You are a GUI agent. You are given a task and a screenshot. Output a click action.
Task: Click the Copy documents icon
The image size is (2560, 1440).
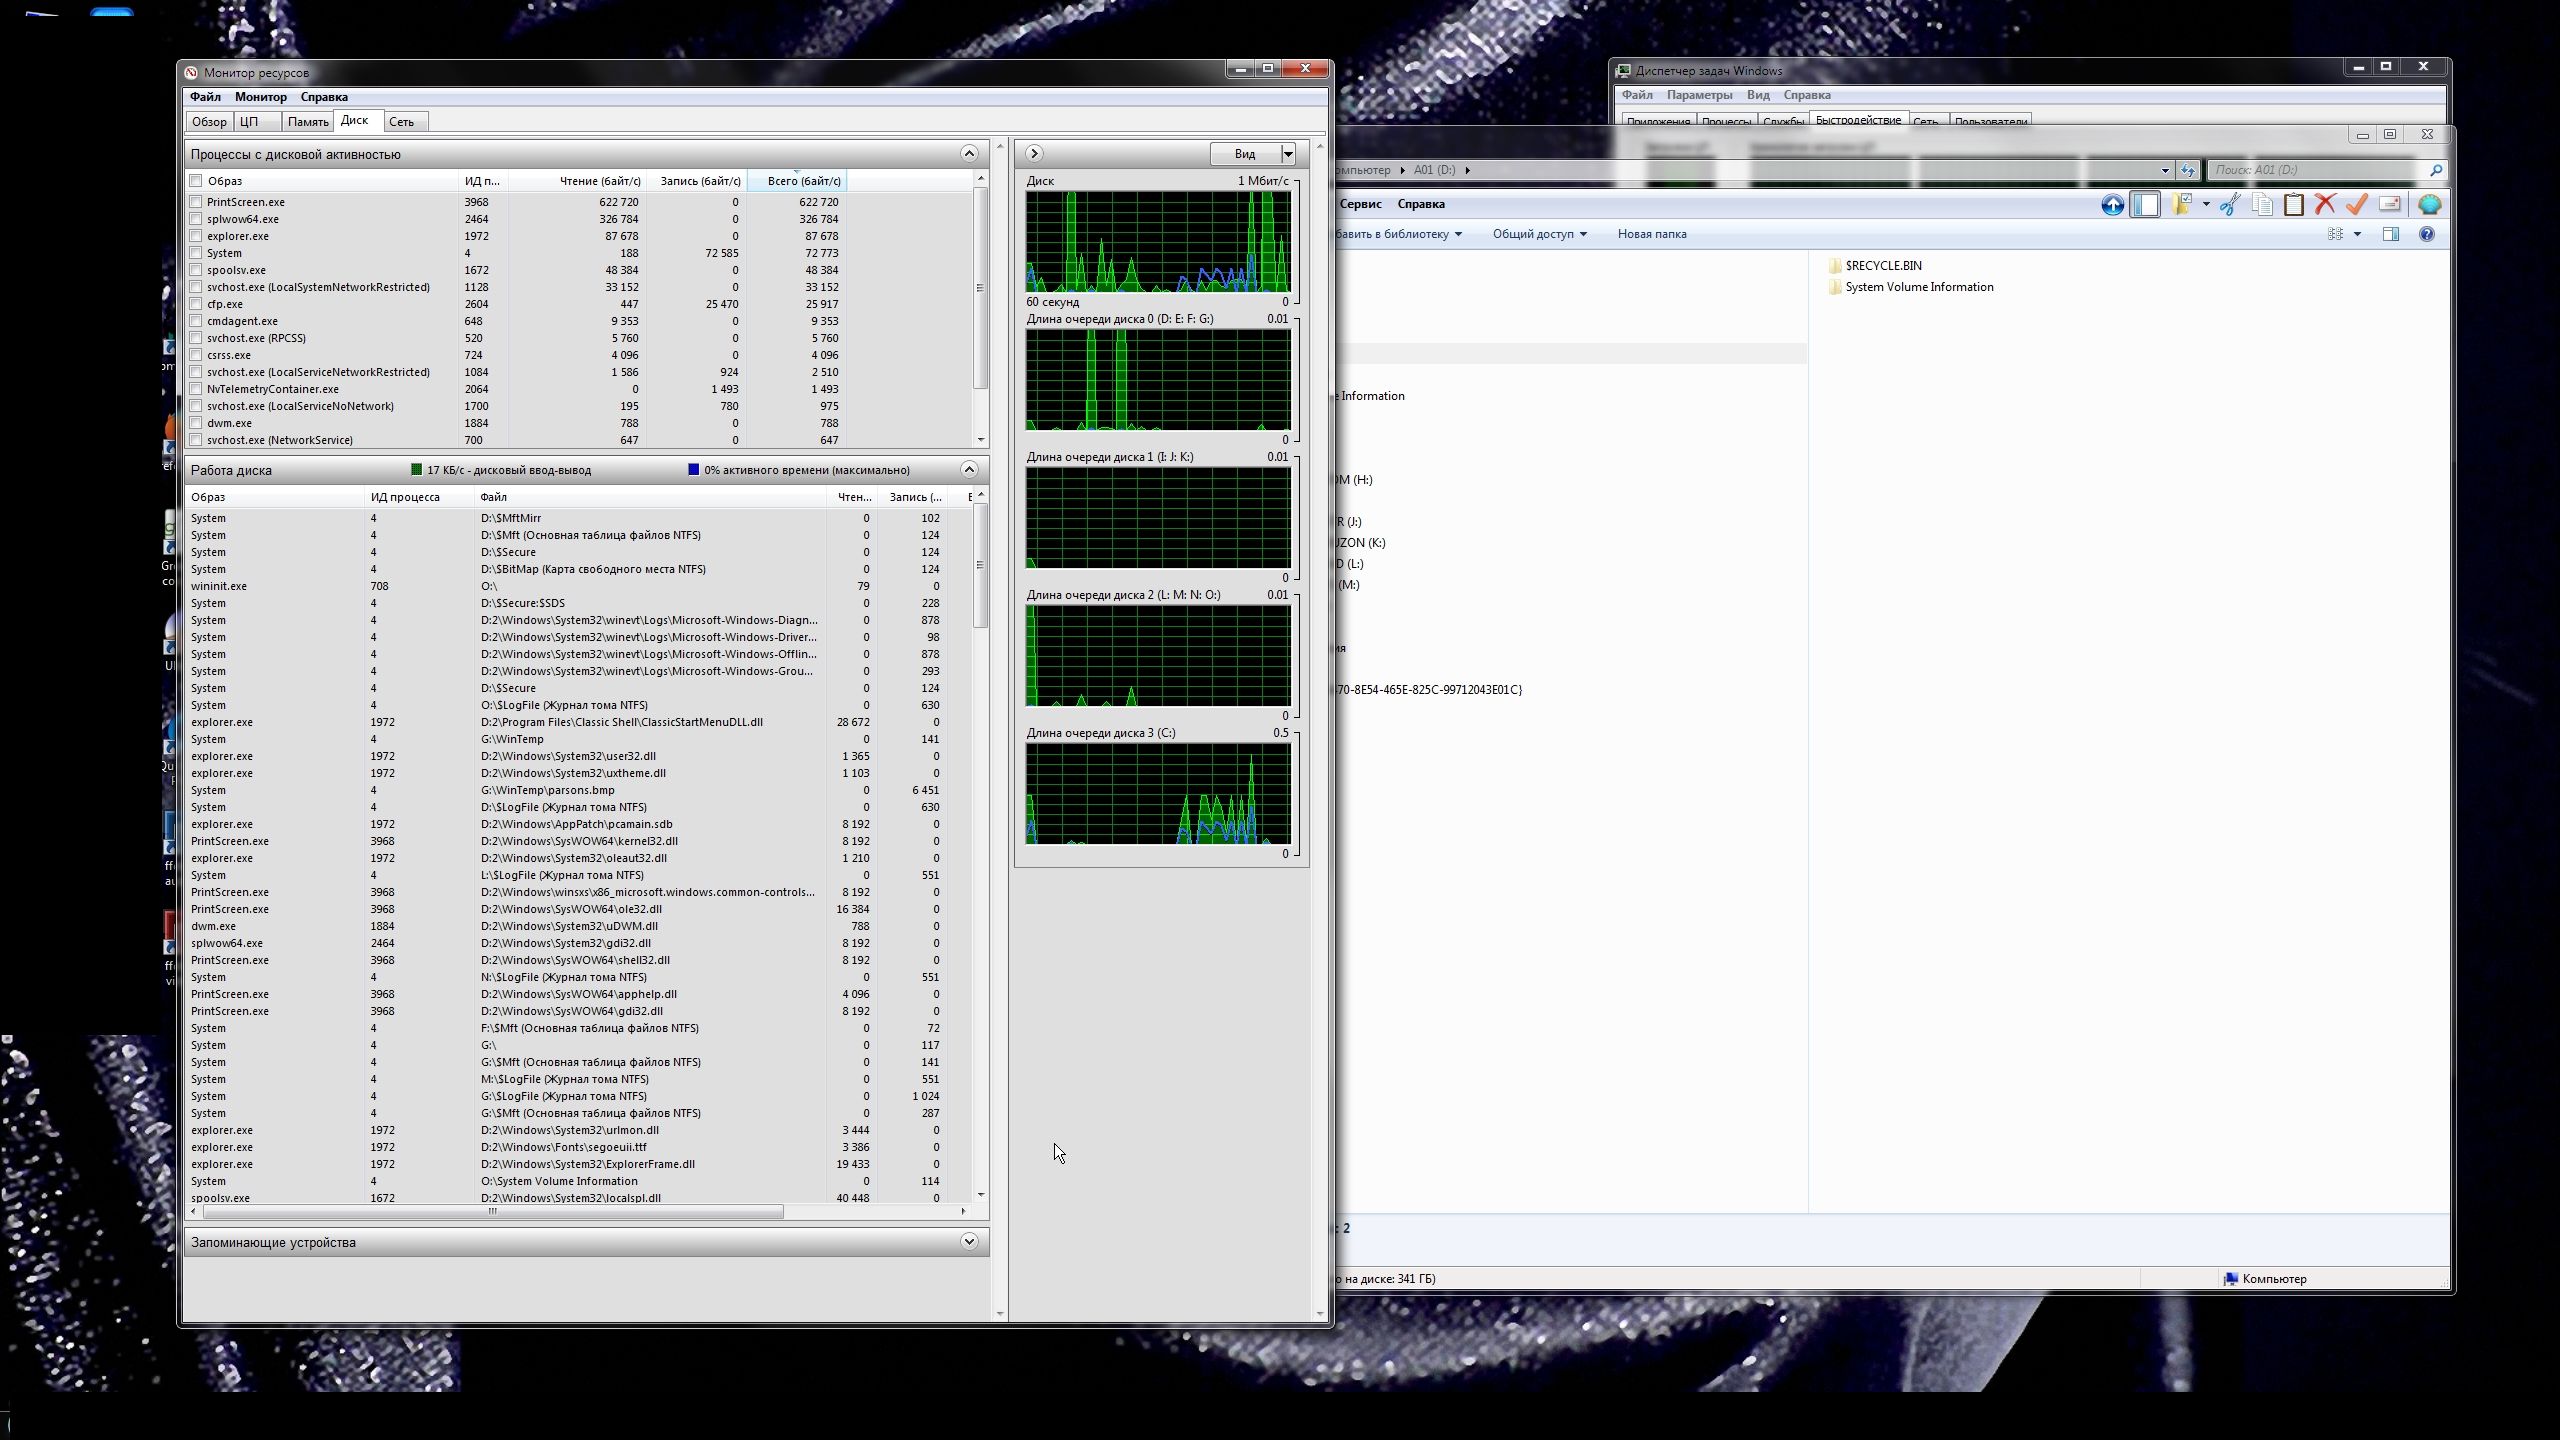click(x=2262, y=204)
